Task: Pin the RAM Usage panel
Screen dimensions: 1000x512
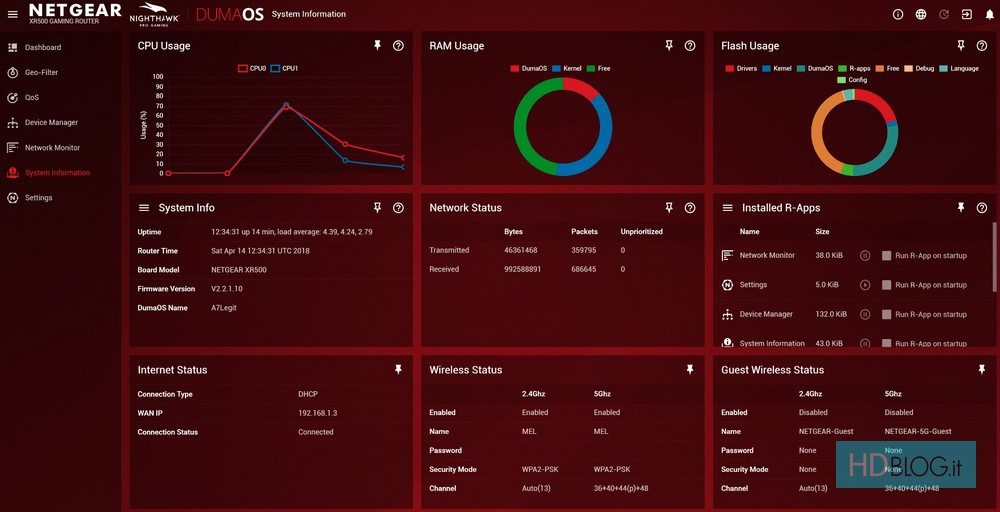Action: tap(669, 45)
